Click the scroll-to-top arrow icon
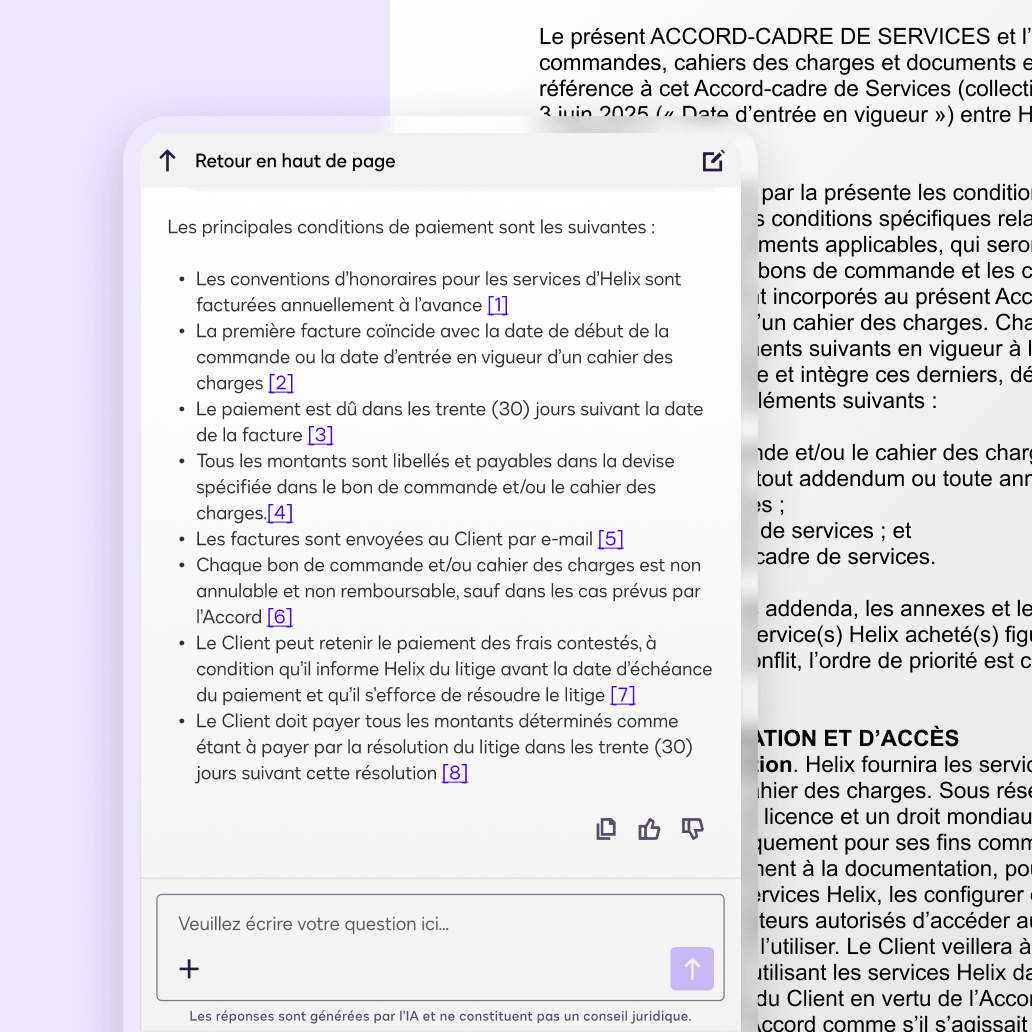 166,160
